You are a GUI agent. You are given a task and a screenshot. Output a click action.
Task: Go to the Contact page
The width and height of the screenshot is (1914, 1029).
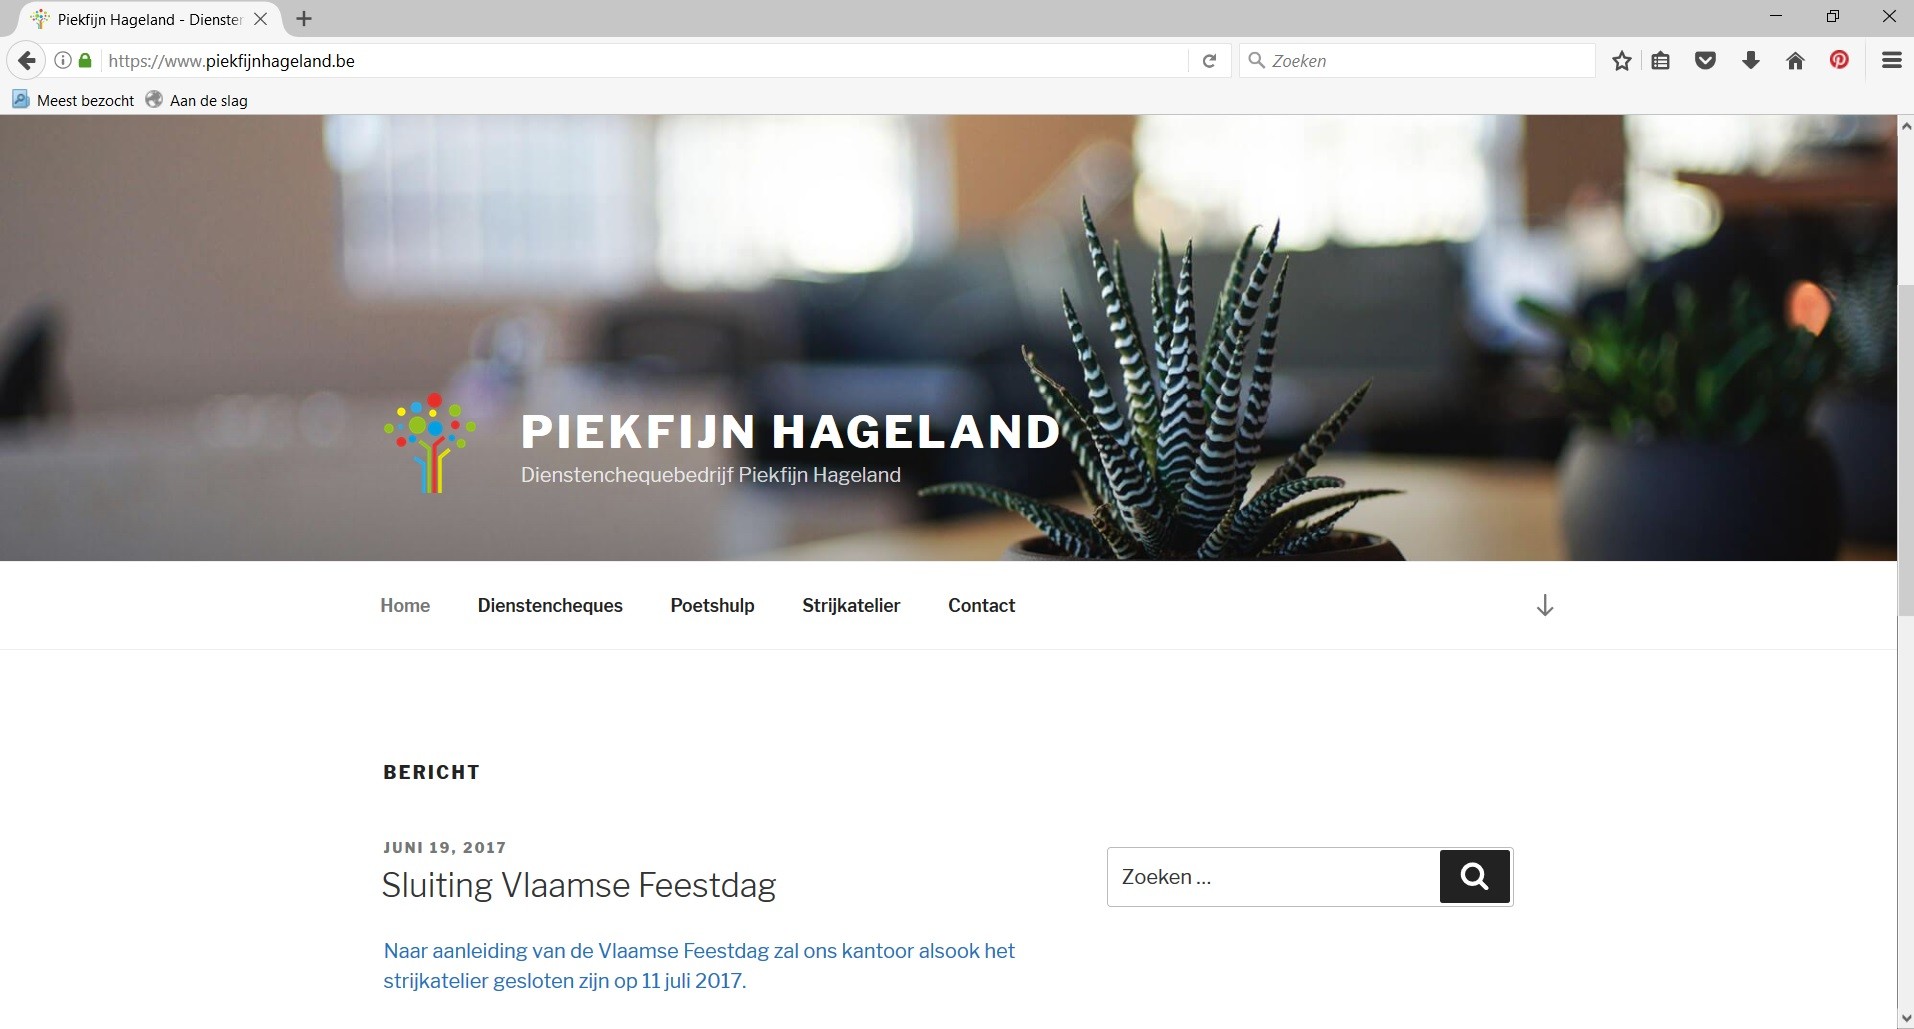(982, 605)
